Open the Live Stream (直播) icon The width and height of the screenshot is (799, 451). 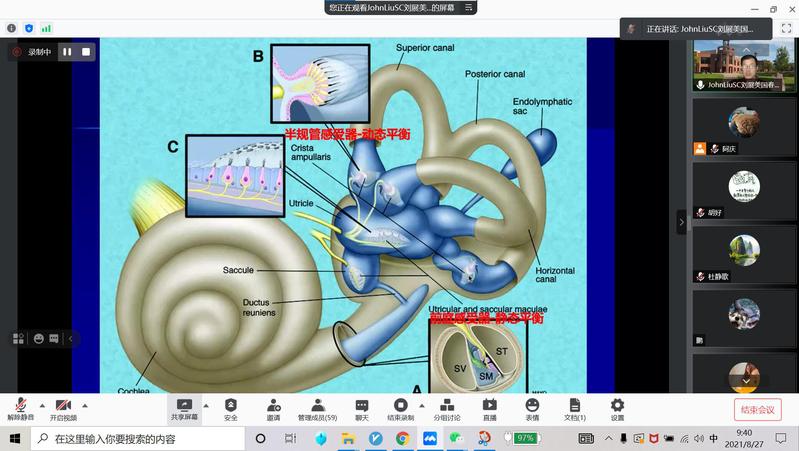(489, 406)
